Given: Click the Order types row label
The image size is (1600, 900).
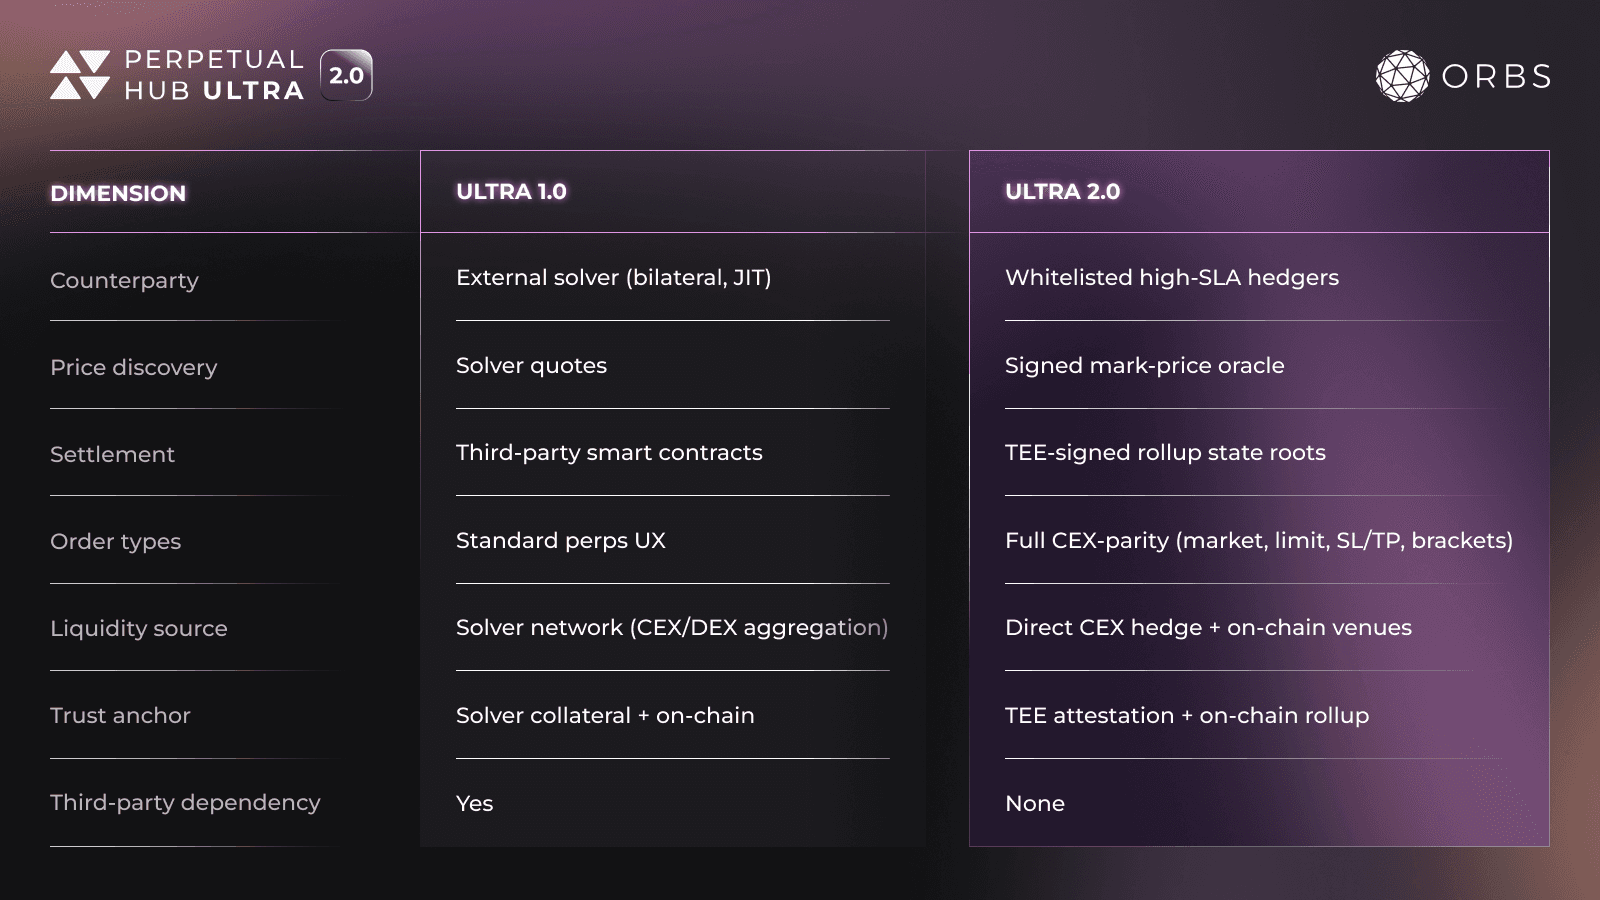Looking at the screenshot, I should tap(115, 541).
